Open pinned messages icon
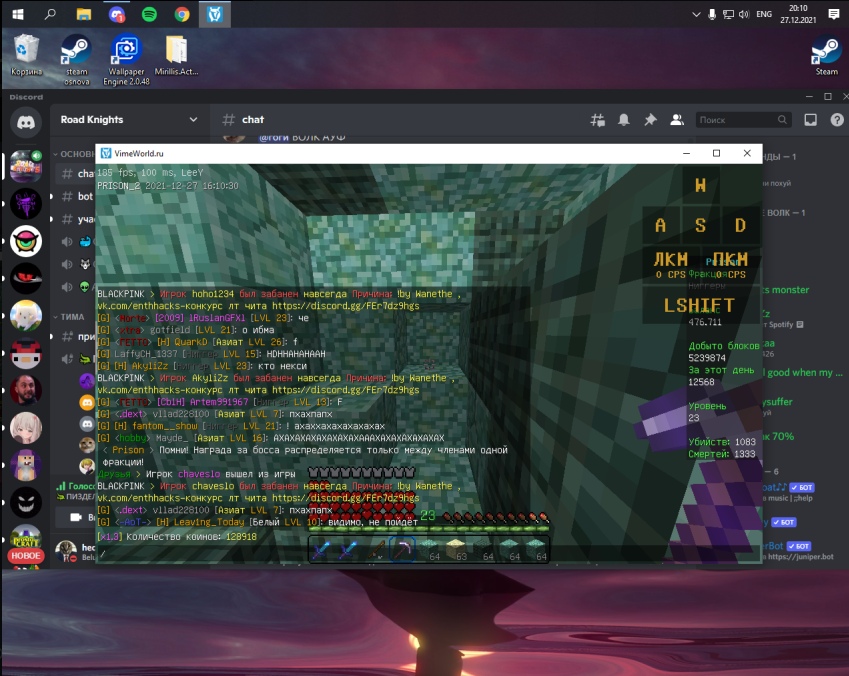 (x=650, y=120)
